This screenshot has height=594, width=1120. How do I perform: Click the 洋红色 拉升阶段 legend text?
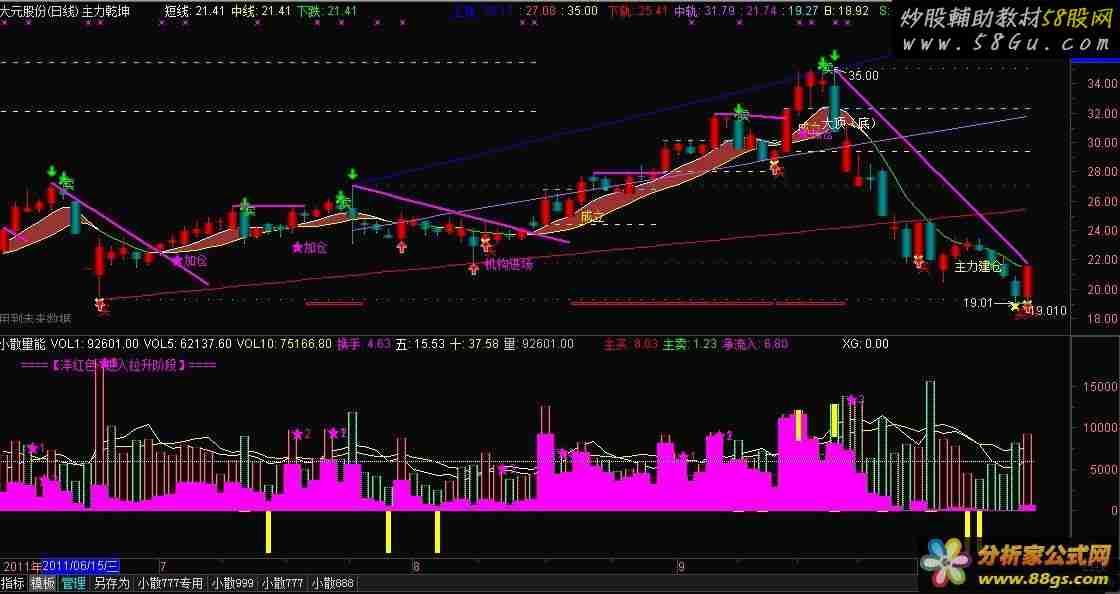[x=118, y=365]
